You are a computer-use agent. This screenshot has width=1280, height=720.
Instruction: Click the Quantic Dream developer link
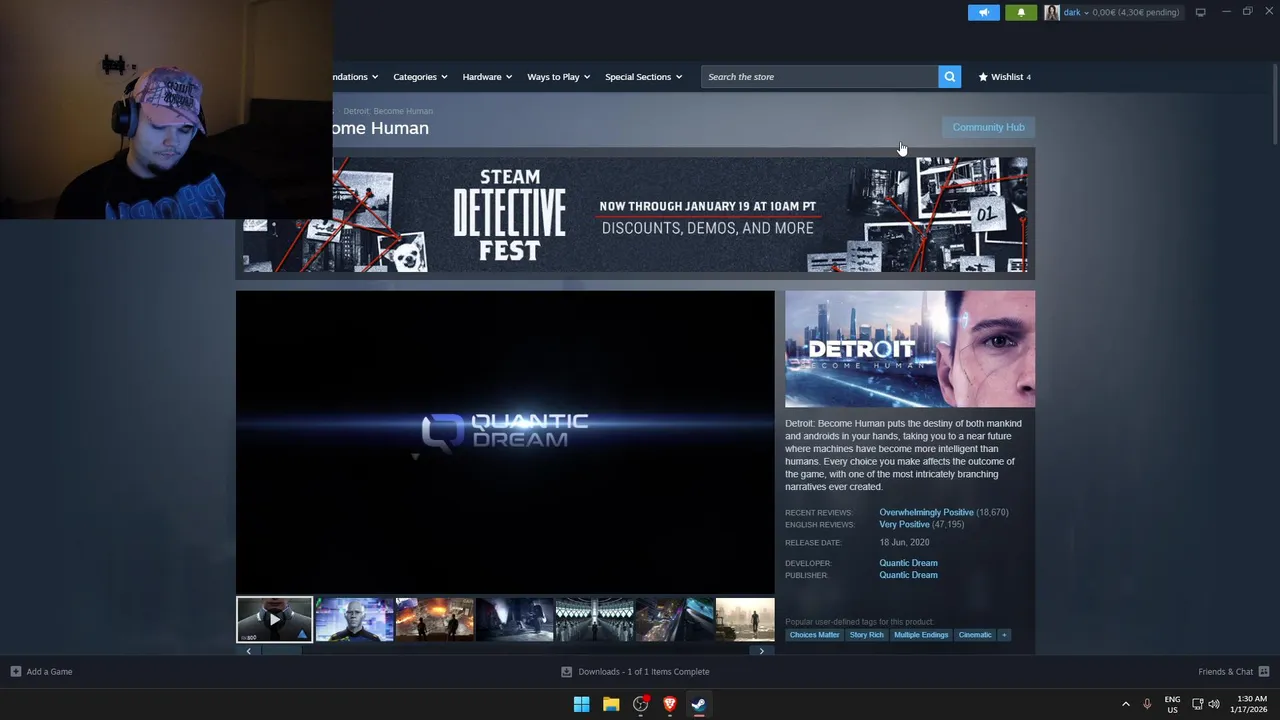(908, 563)
